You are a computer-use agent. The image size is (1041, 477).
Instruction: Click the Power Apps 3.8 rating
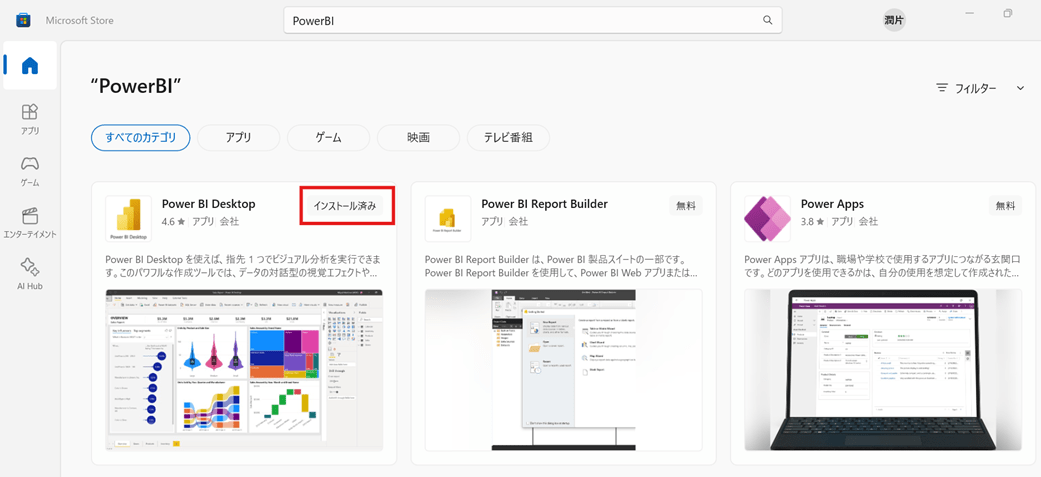(813, 221)
